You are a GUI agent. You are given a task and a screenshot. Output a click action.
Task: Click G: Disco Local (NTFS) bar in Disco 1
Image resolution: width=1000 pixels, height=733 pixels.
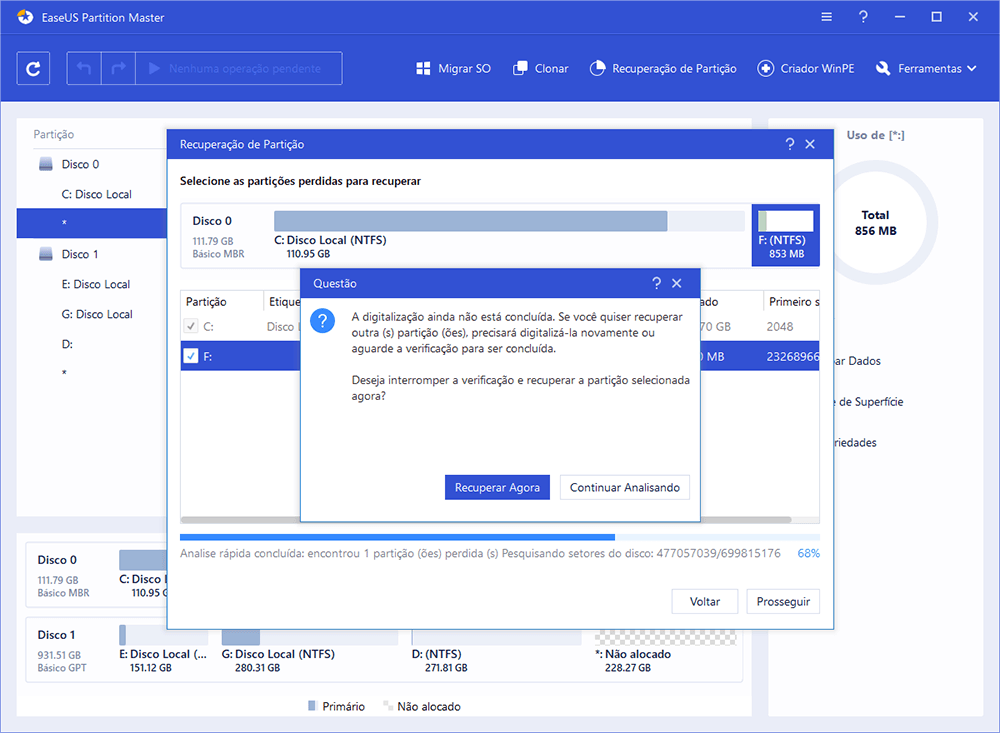[310, 636]
